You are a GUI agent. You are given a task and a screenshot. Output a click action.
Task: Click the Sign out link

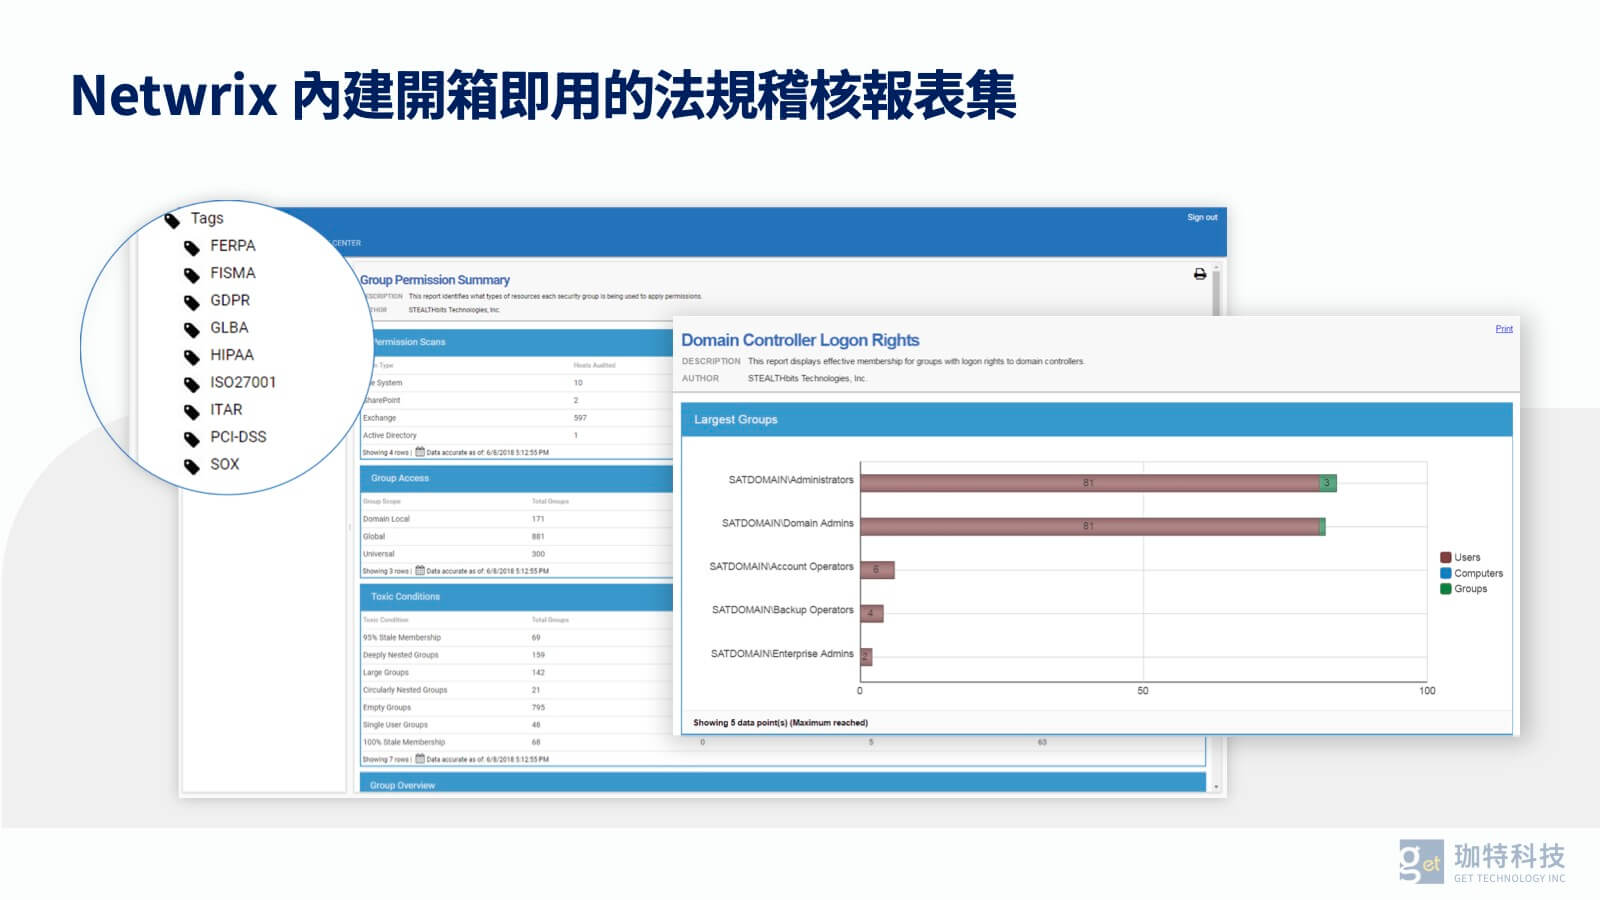1202,217
